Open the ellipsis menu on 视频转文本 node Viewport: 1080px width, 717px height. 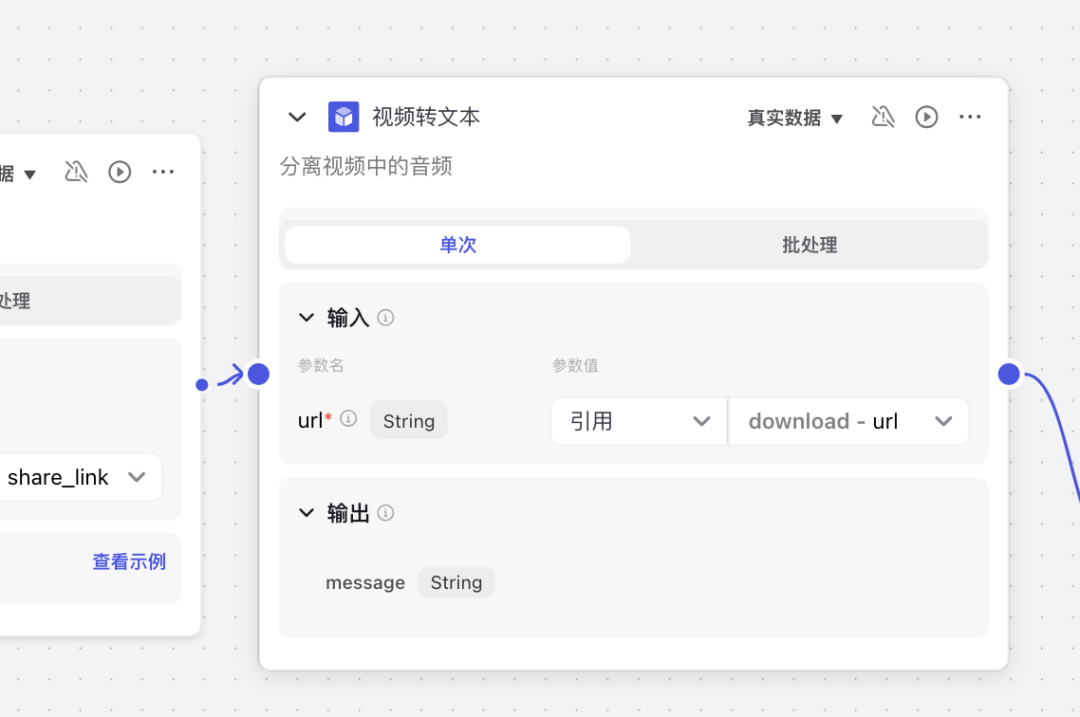coord(970,117)
